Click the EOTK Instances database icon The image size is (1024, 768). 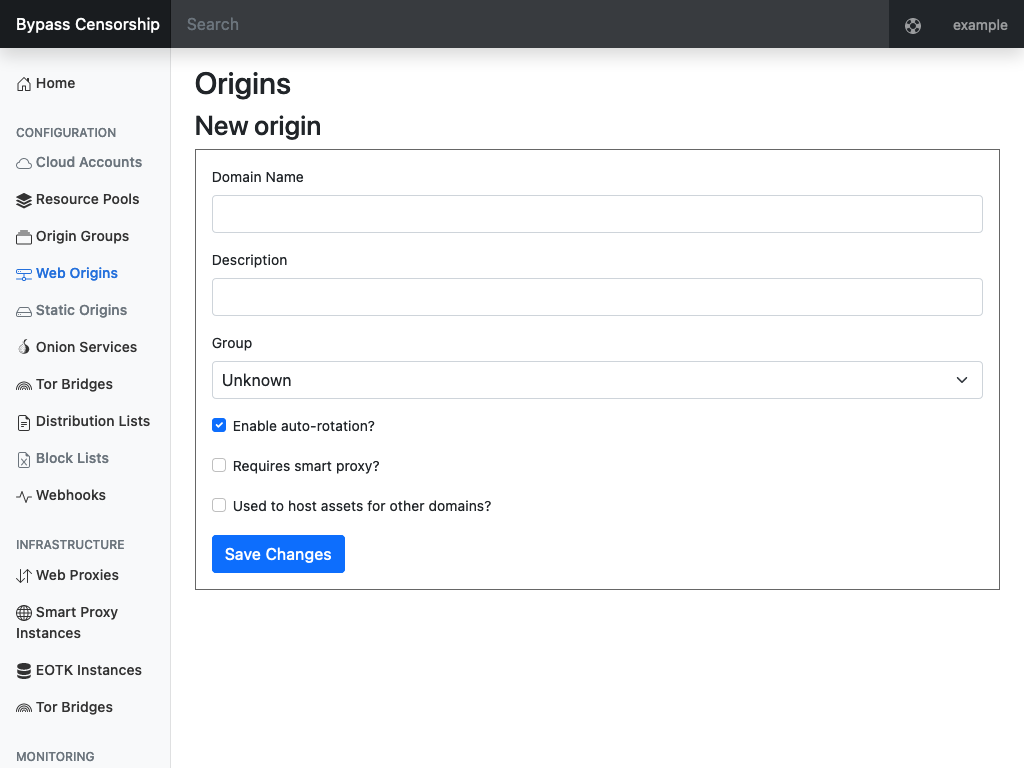(24, 671)
